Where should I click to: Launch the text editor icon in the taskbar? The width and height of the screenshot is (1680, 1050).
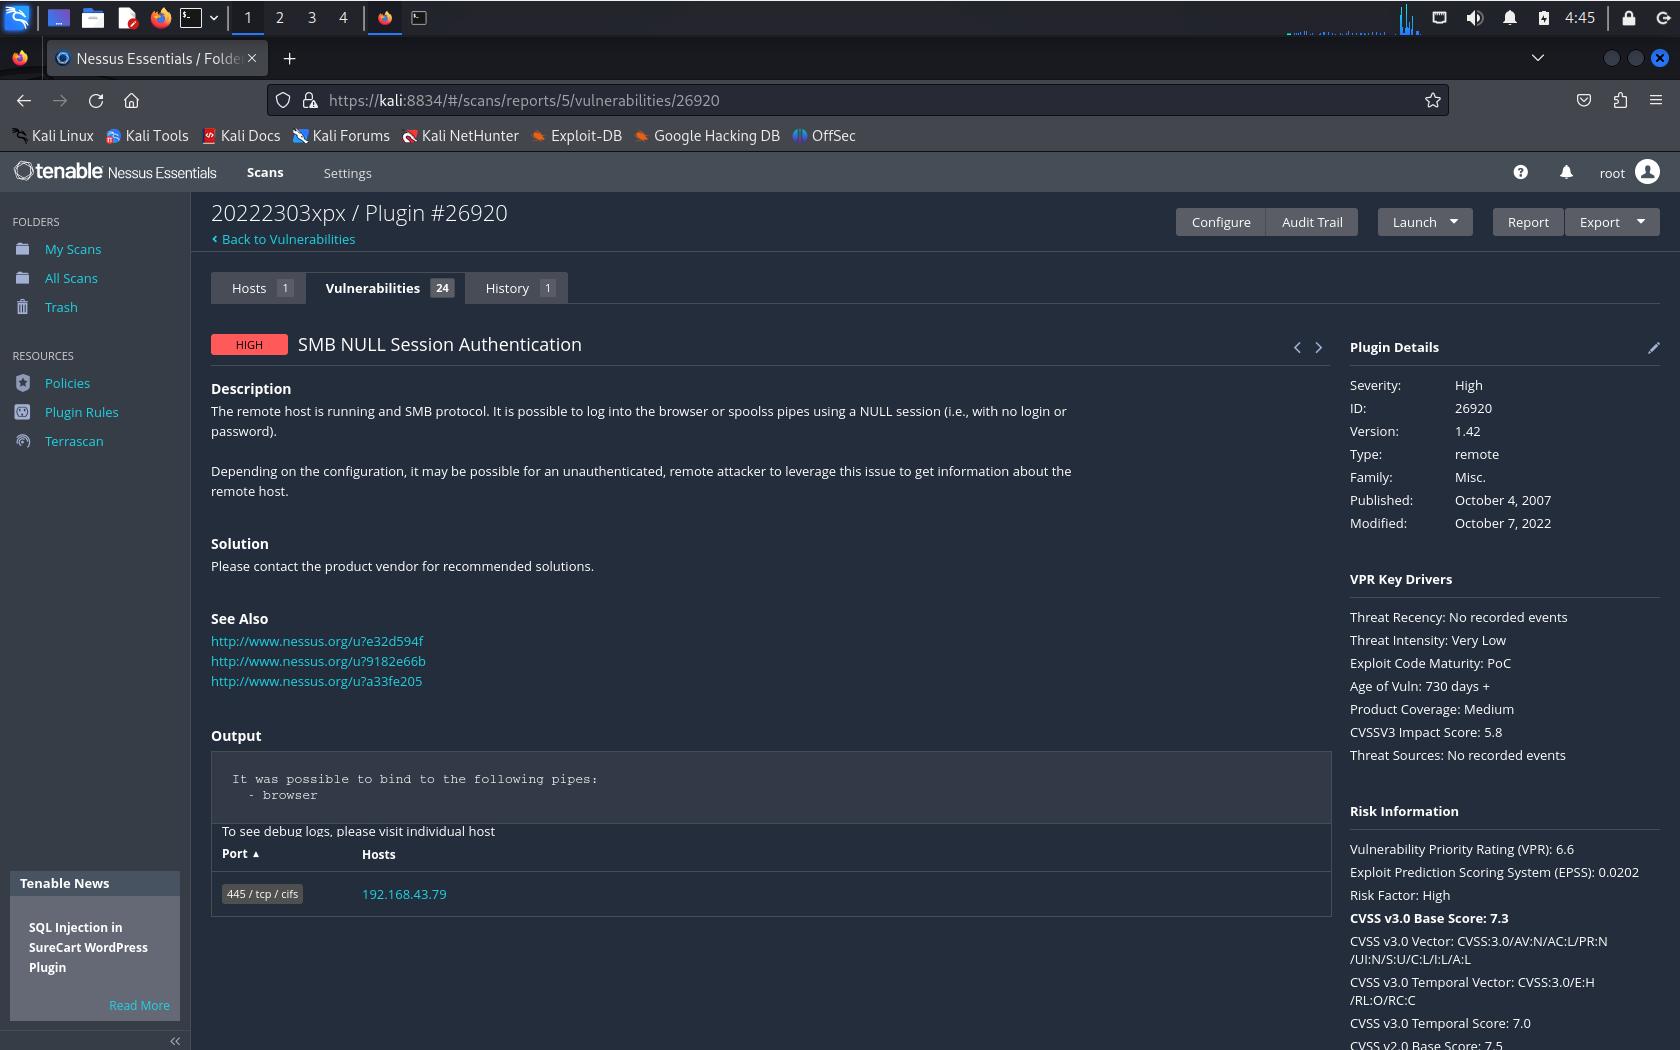[127, 17]
